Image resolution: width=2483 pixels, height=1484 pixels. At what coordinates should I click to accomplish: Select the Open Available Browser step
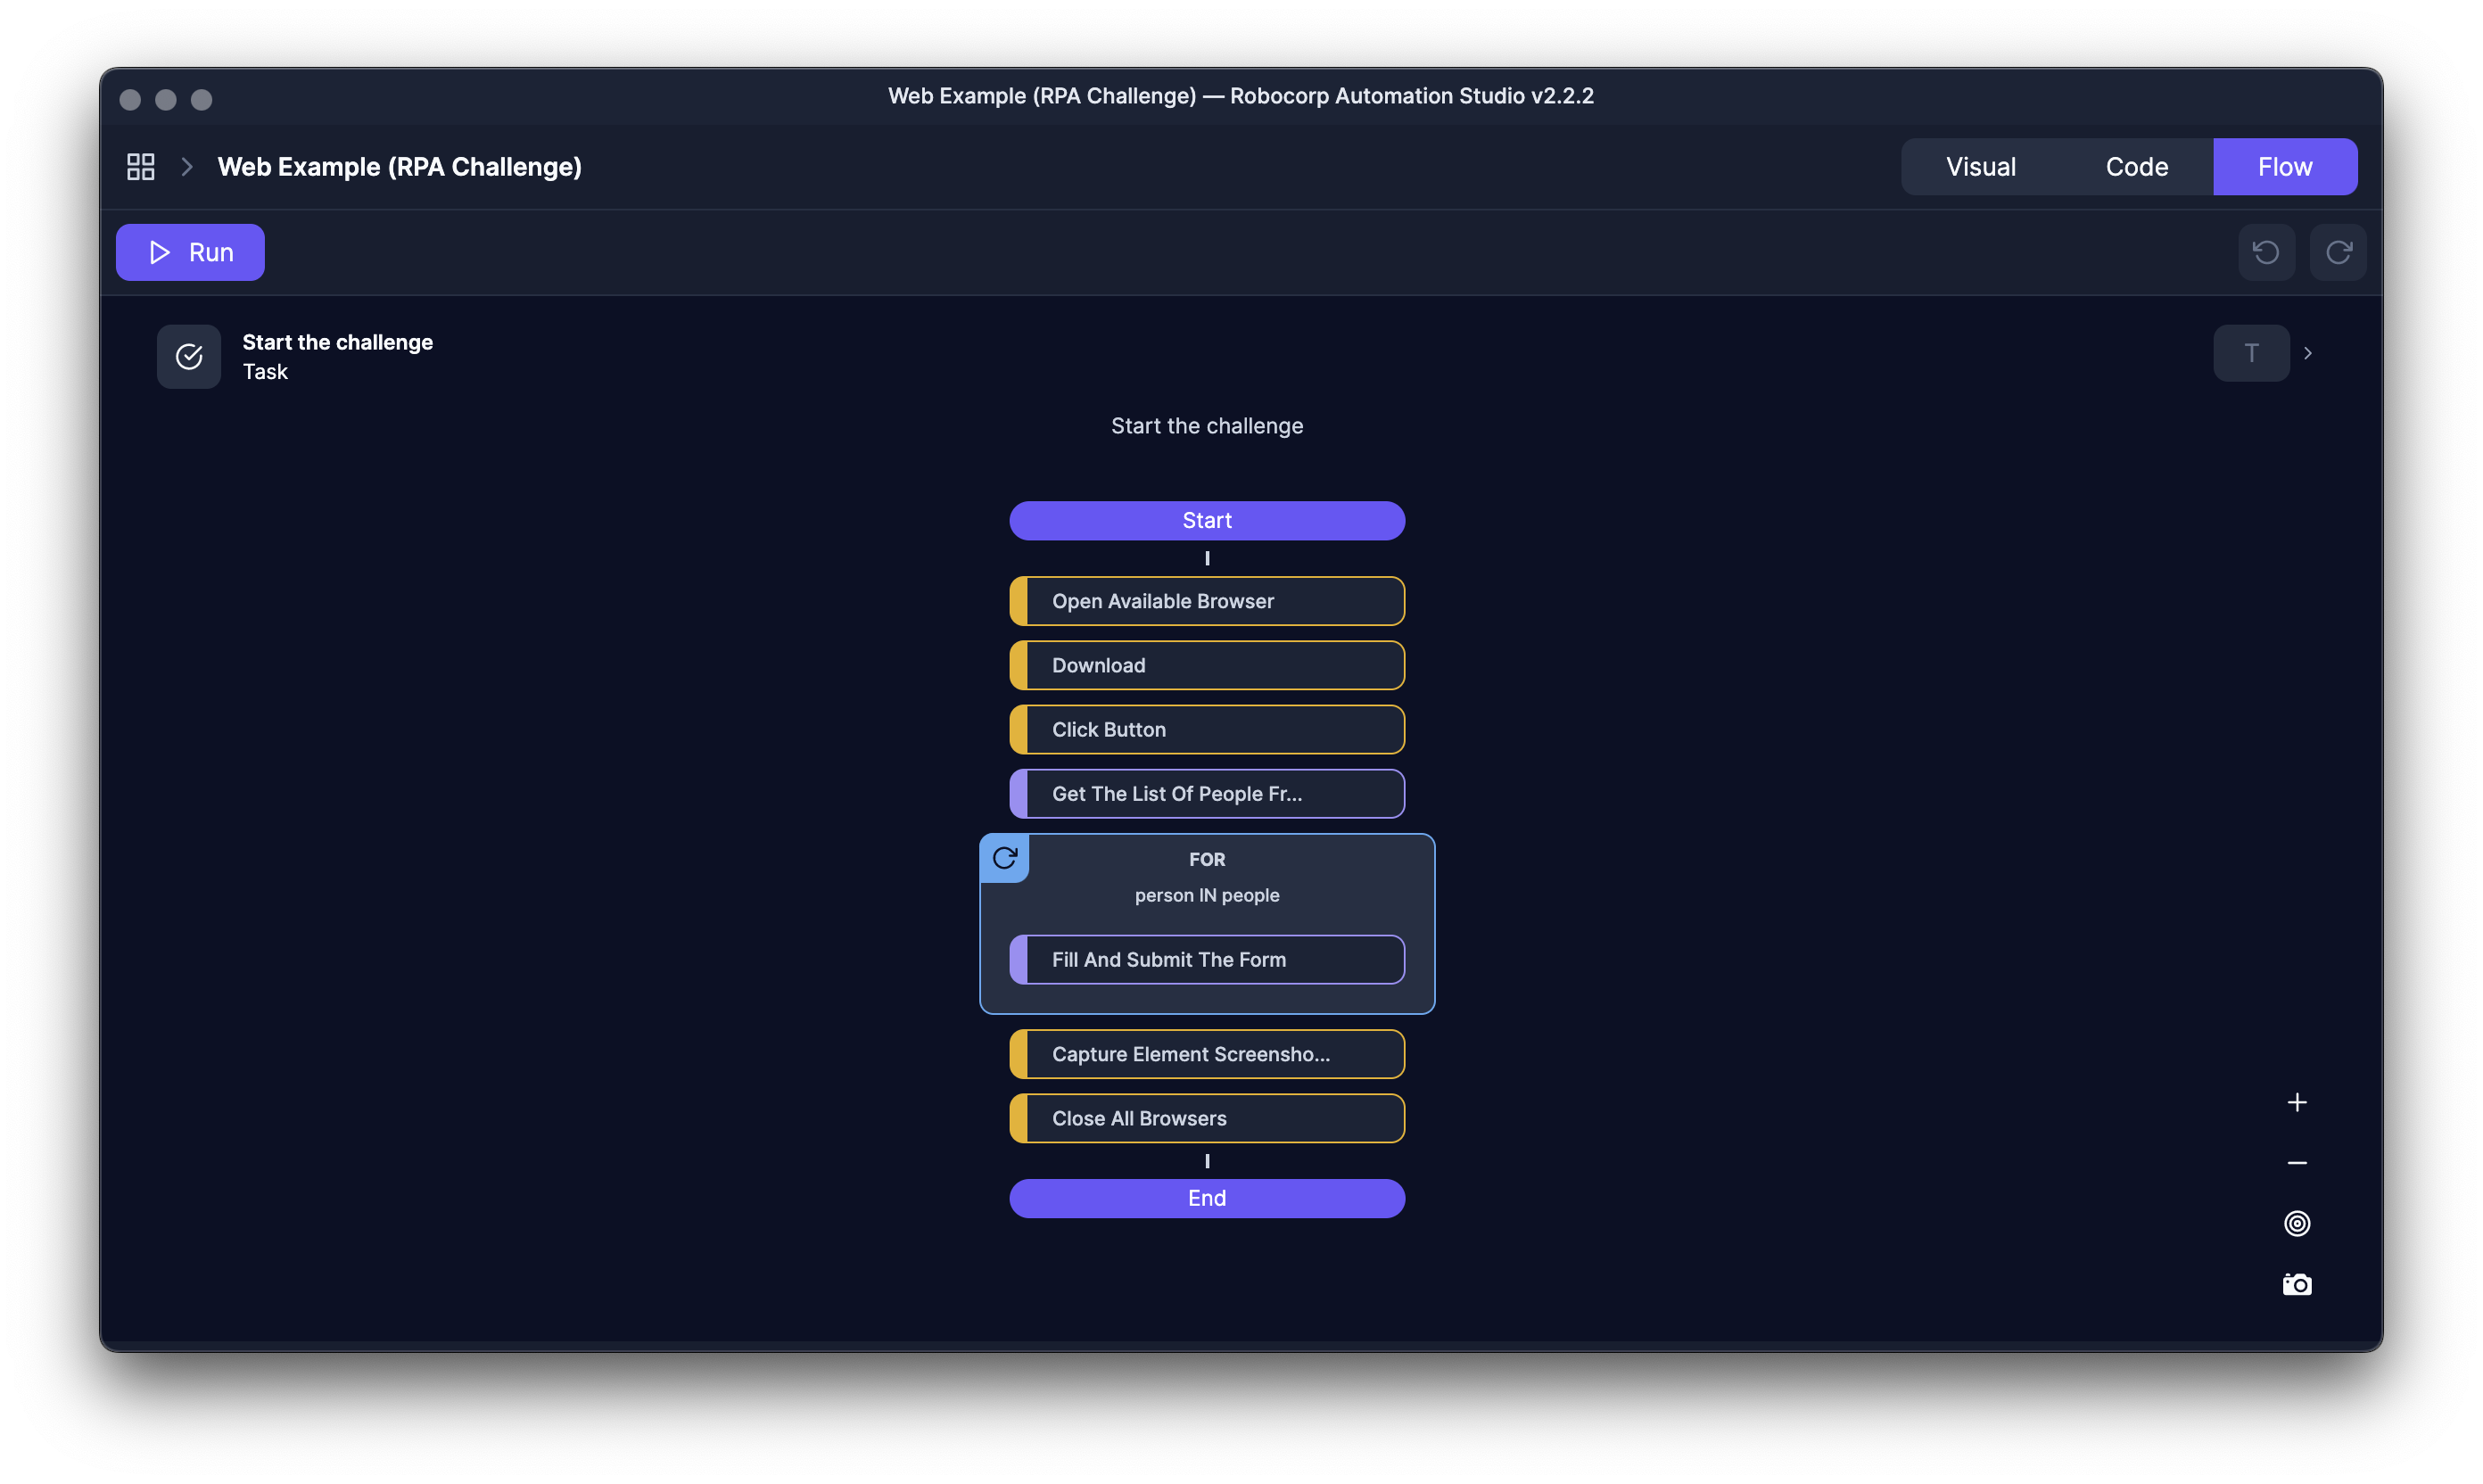click(x=1207, y=601)
